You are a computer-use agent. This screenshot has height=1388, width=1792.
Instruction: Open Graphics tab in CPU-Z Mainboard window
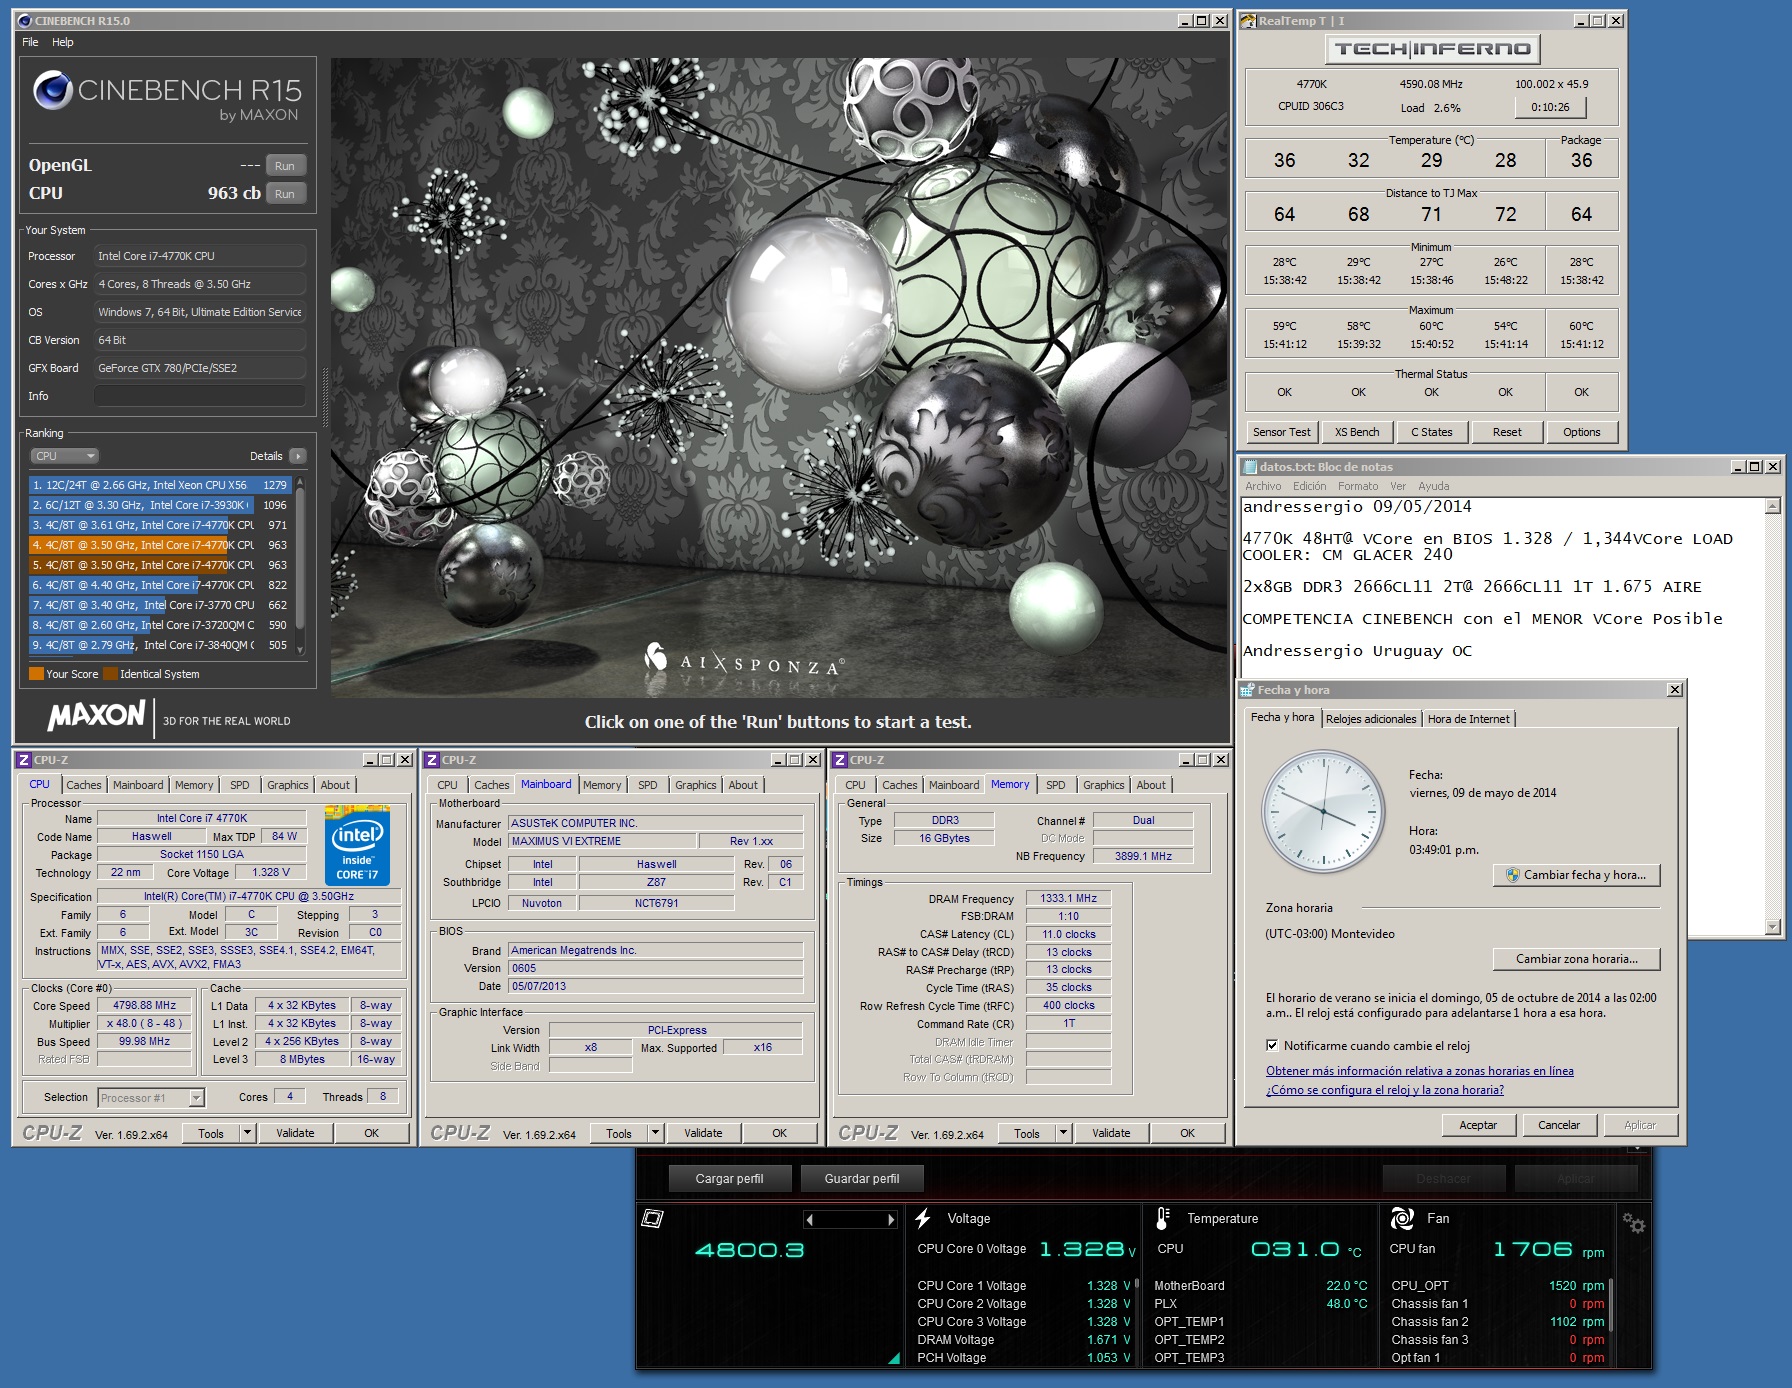click(696, 785)
